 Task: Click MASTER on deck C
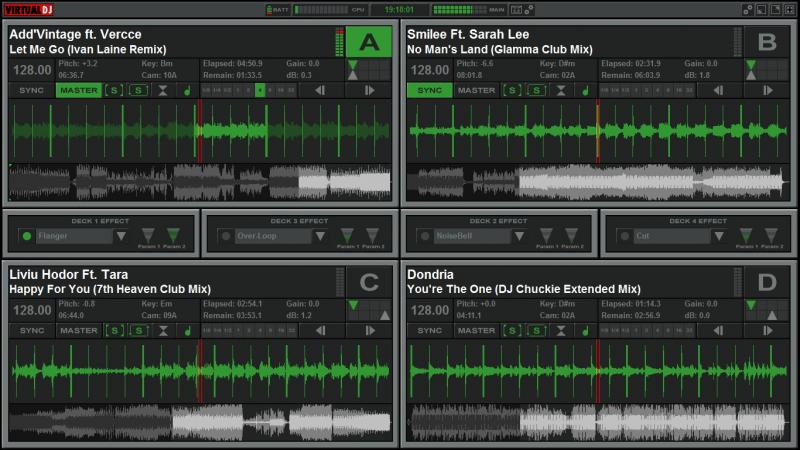[79, 331]
